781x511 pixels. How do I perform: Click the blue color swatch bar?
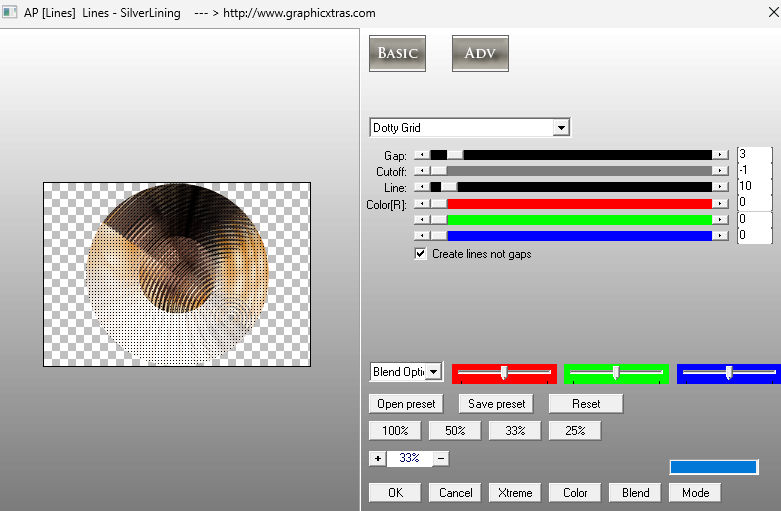[713, 467]
